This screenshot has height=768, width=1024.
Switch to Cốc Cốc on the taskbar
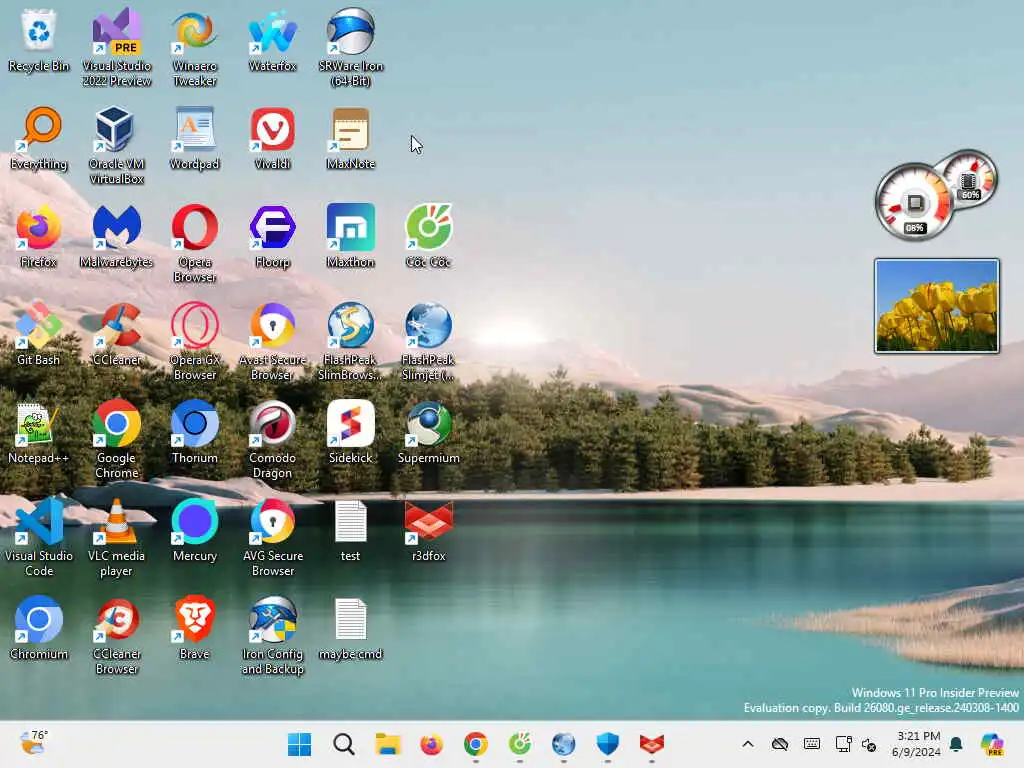[520, 744]
